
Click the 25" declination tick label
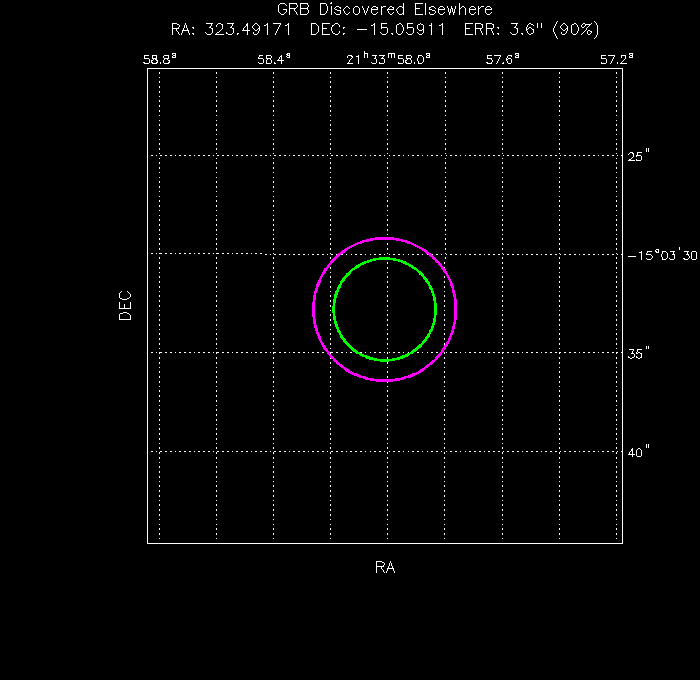coord(638,156)
